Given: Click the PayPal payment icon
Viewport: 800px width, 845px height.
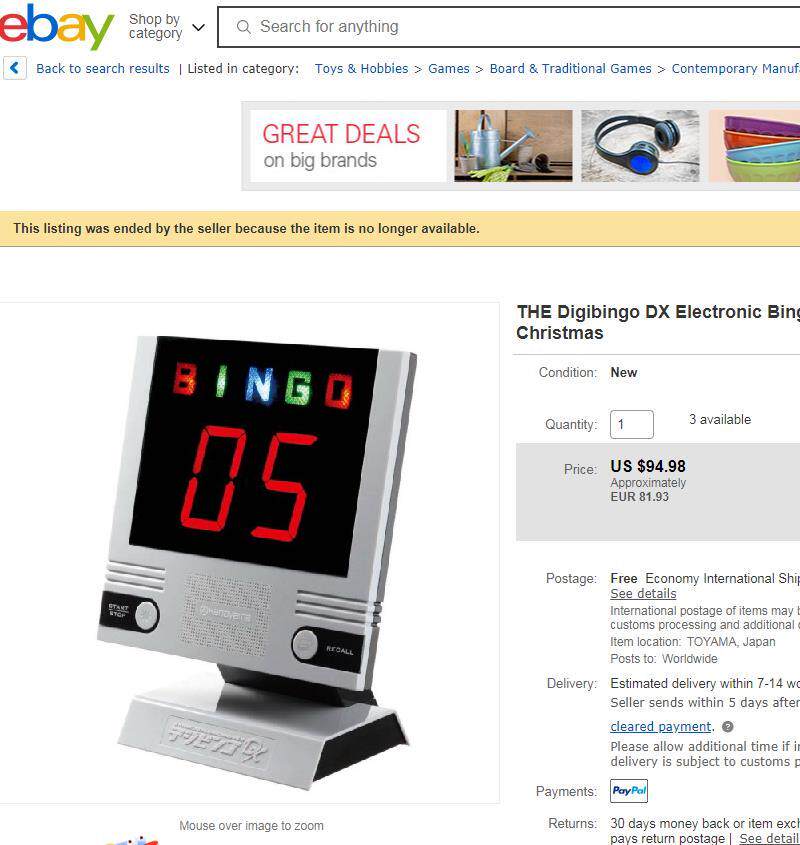Looking at the screenshot, I should click(x=629, y=791).
